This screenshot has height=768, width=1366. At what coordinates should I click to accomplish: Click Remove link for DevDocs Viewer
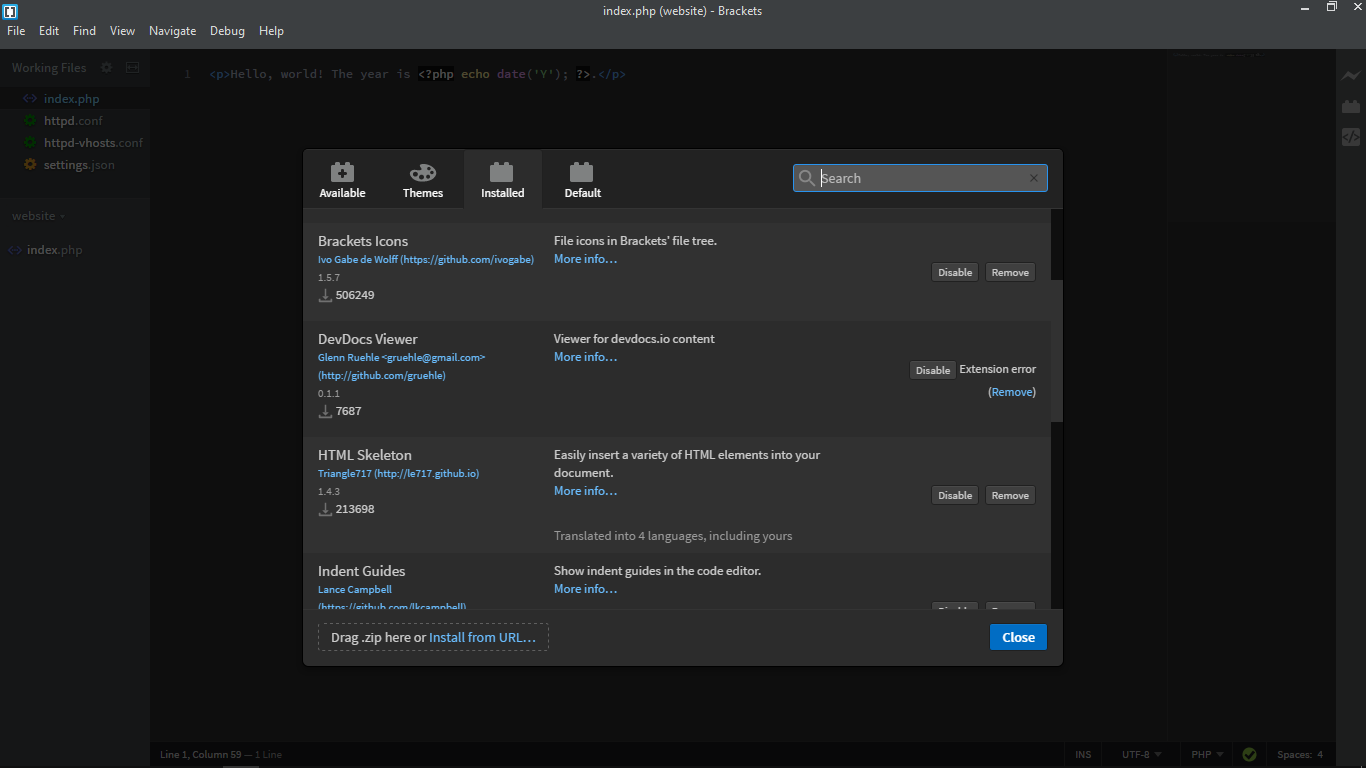pos(1012,392)
